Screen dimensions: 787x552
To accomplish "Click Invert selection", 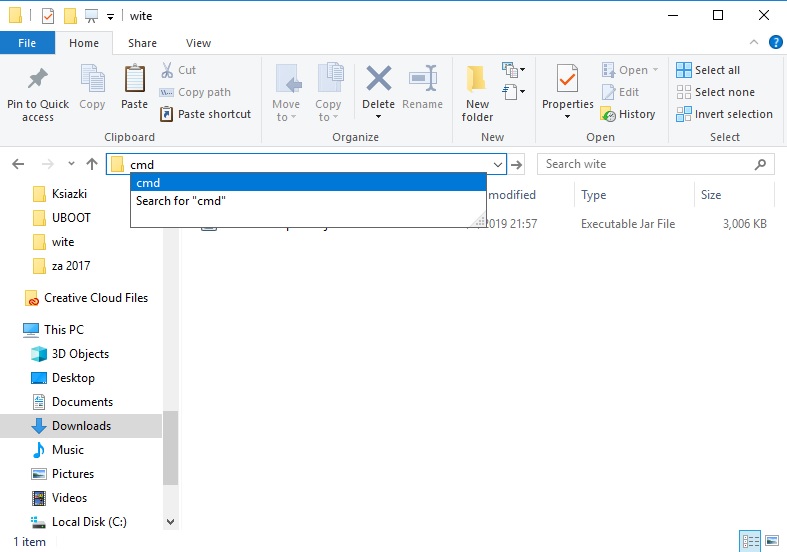I will point(724,114).
